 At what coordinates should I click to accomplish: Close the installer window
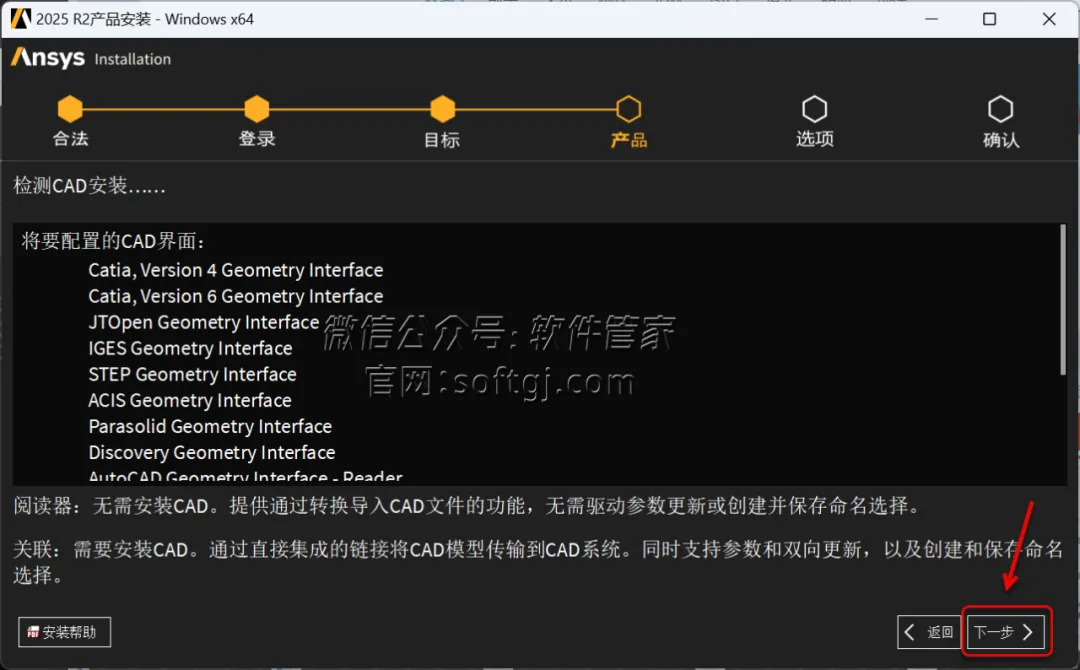click(x=1048, y=19)
